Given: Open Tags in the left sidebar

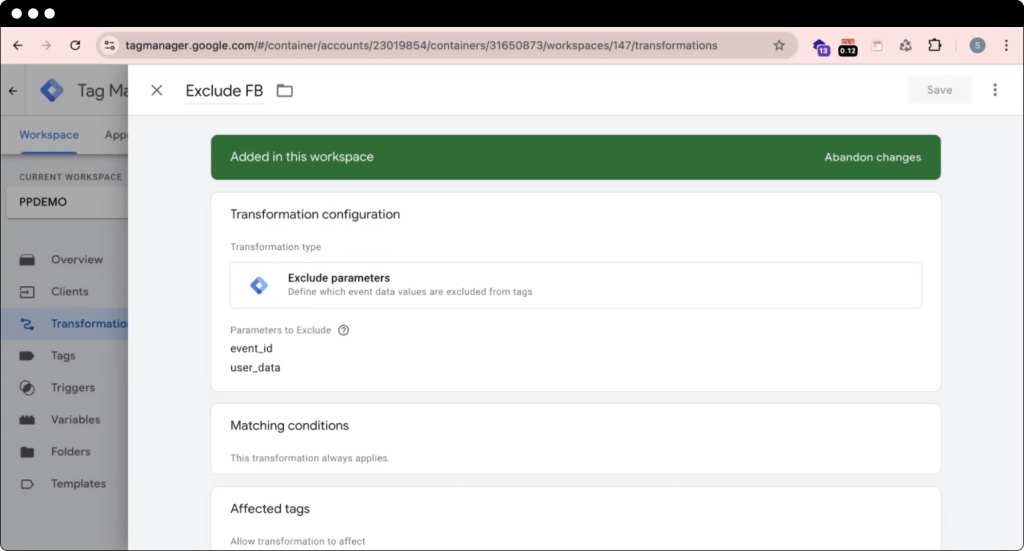Looking at the screenshot, I should click(63, 356).
